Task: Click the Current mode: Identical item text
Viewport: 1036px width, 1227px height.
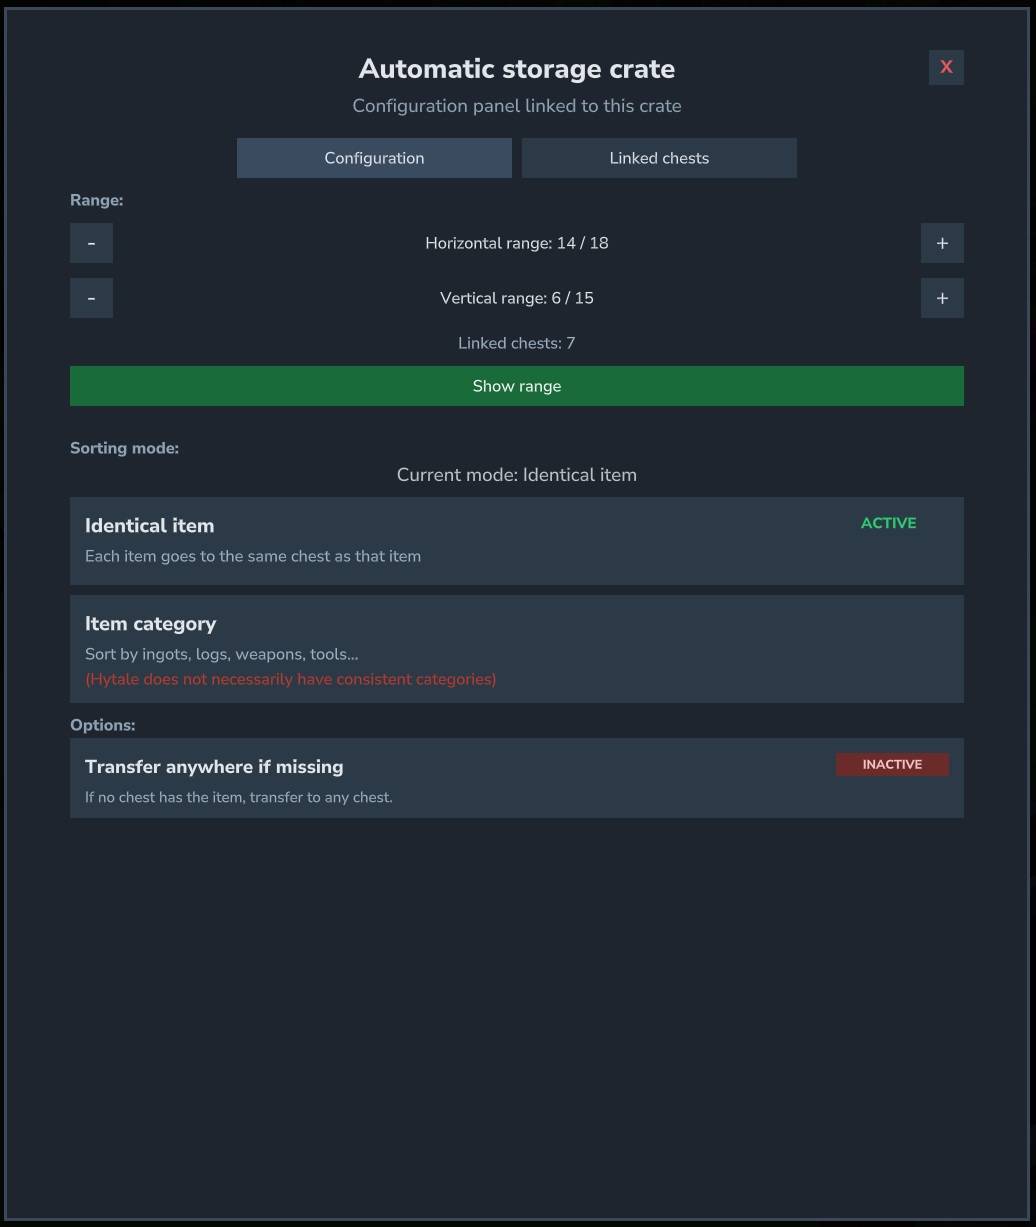Action: pos(516,475)
